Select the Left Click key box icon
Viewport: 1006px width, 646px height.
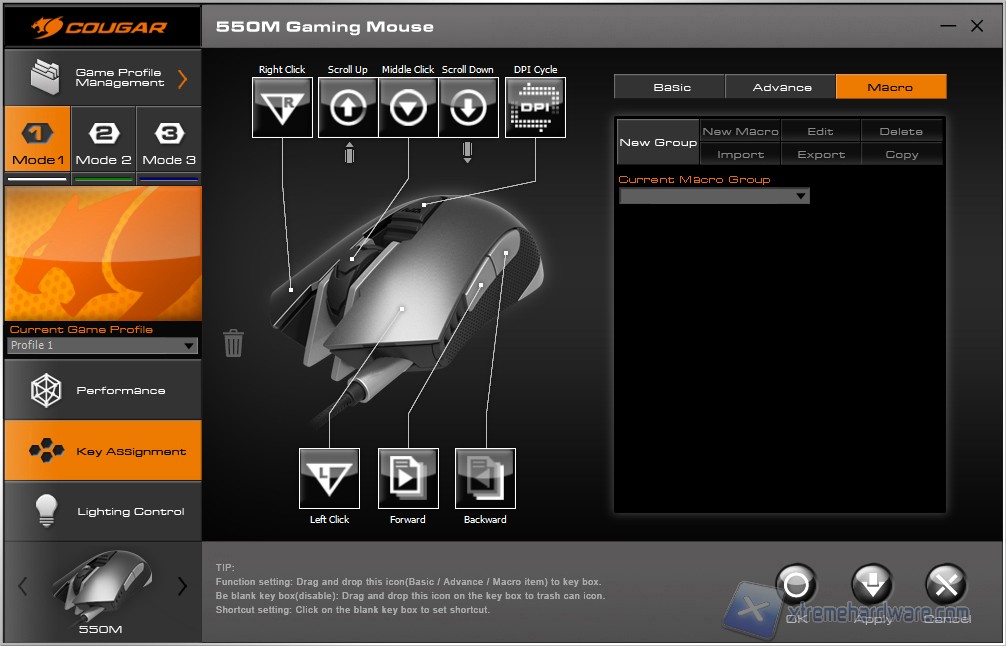[x=329, y=478]
